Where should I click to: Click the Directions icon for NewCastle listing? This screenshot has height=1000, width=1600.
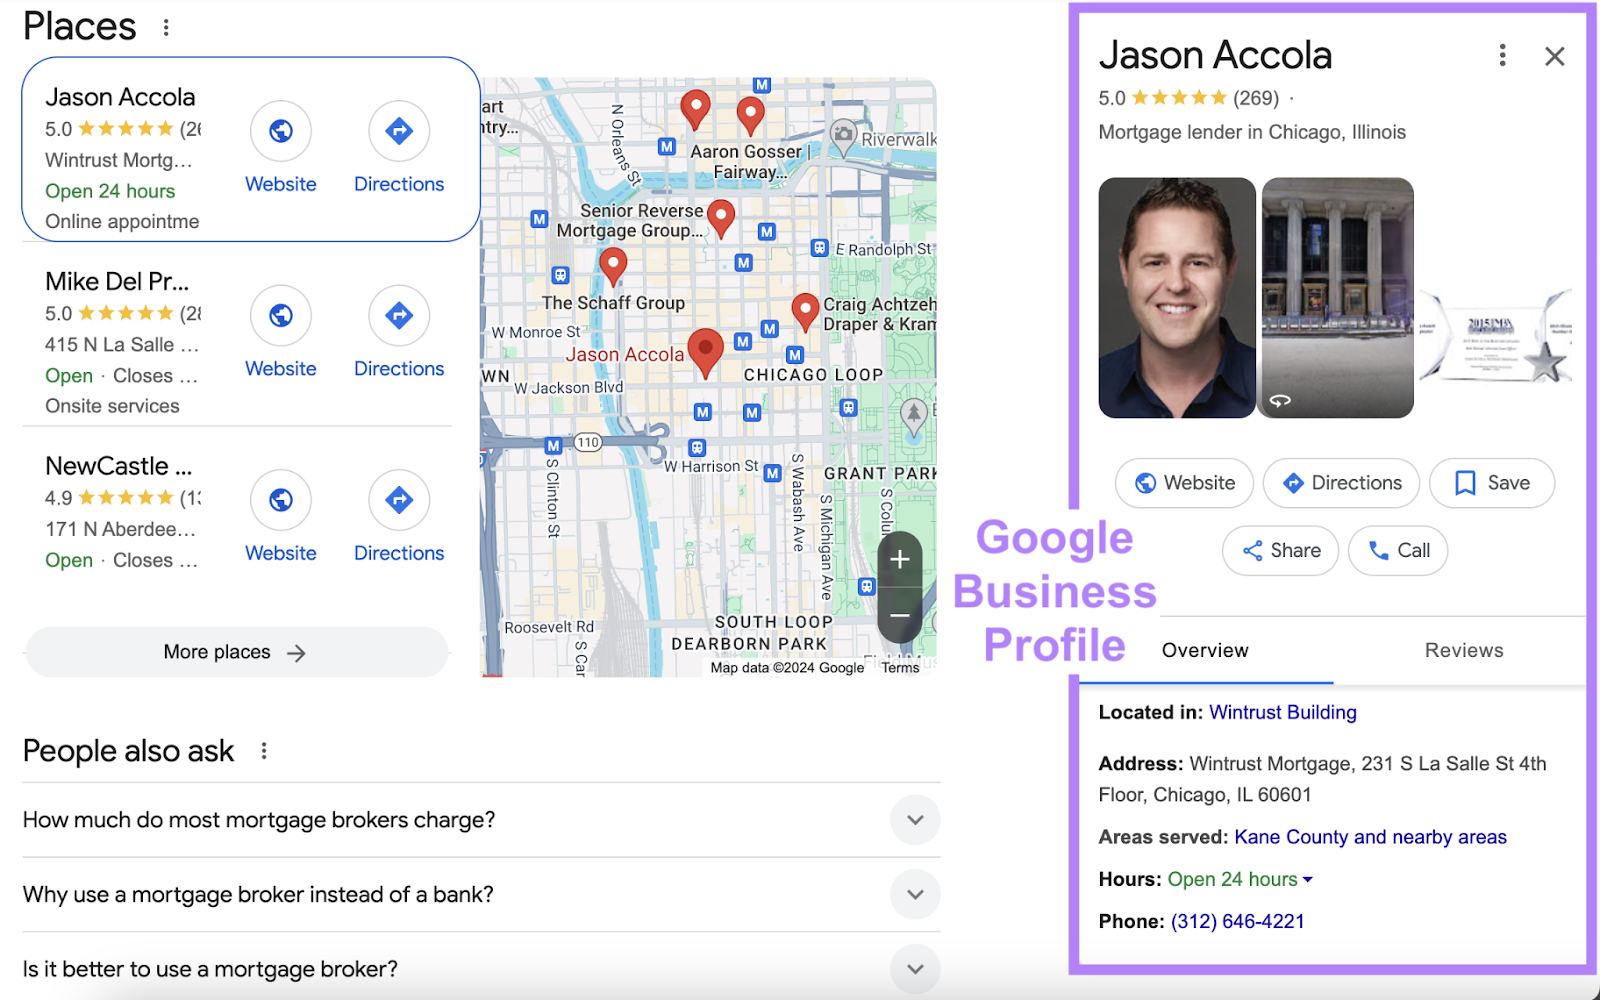[x=398, y=500]
